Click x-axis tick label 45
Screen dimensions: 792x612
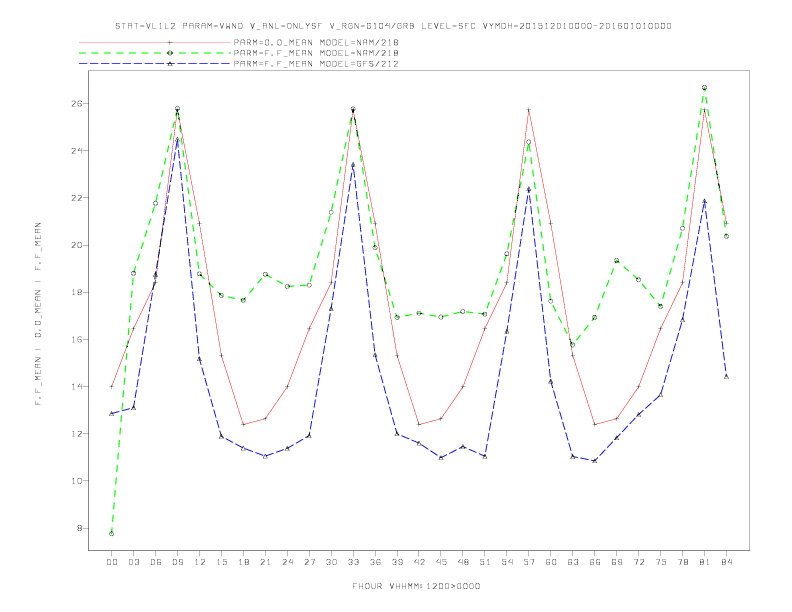click(x=441, y=562)
